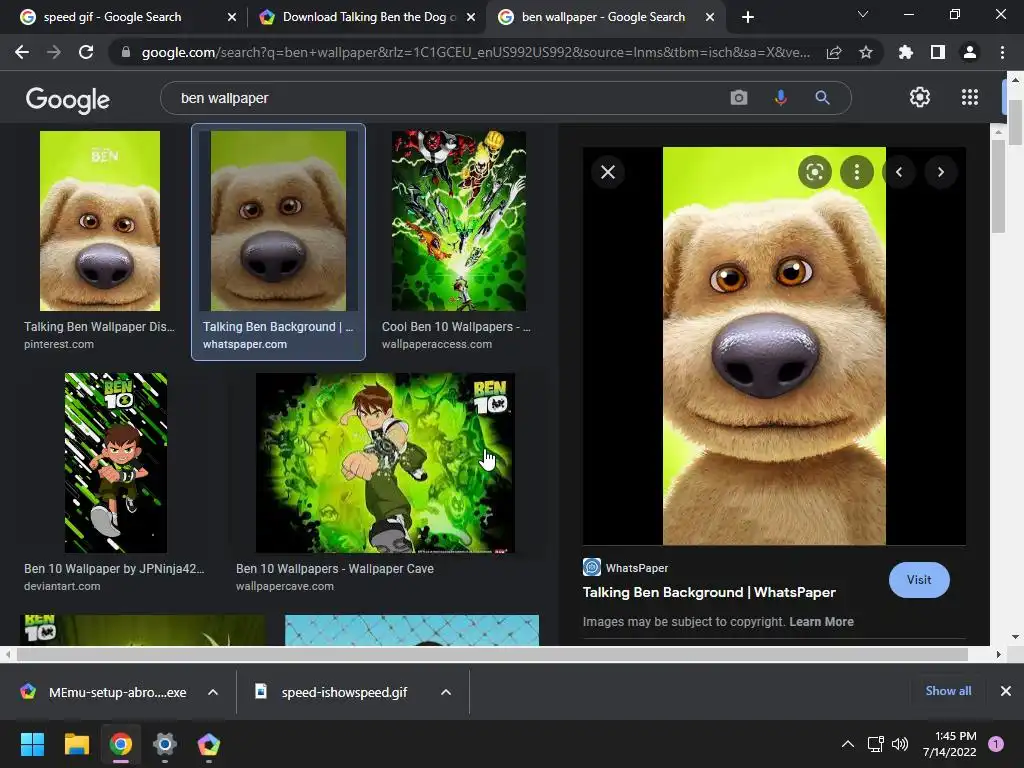Click large Talking Ben preview image
Viewport: 1024px width, 768px height.
774,345
